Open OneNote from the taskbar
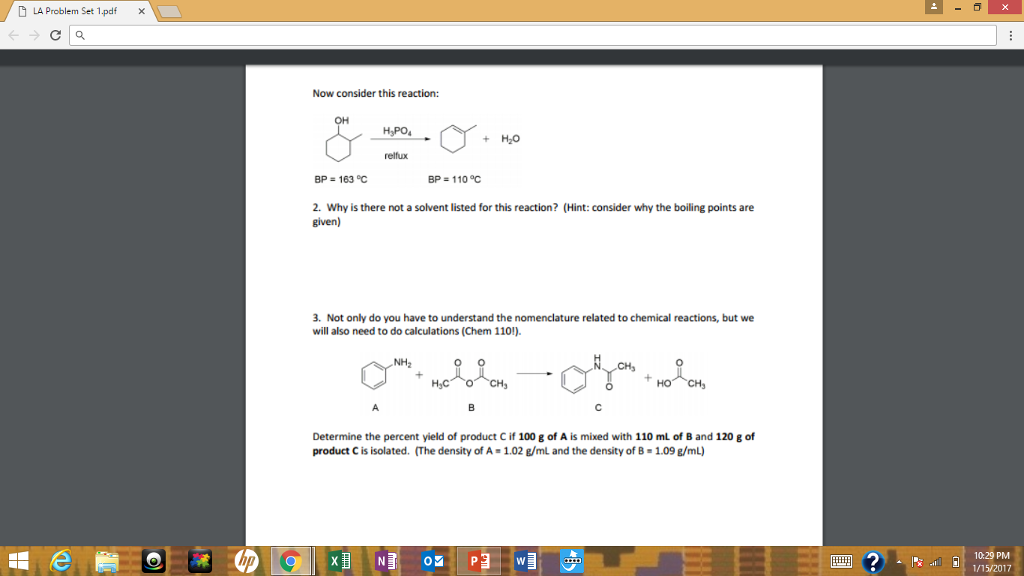1024x576 pixels. point(384,561)
